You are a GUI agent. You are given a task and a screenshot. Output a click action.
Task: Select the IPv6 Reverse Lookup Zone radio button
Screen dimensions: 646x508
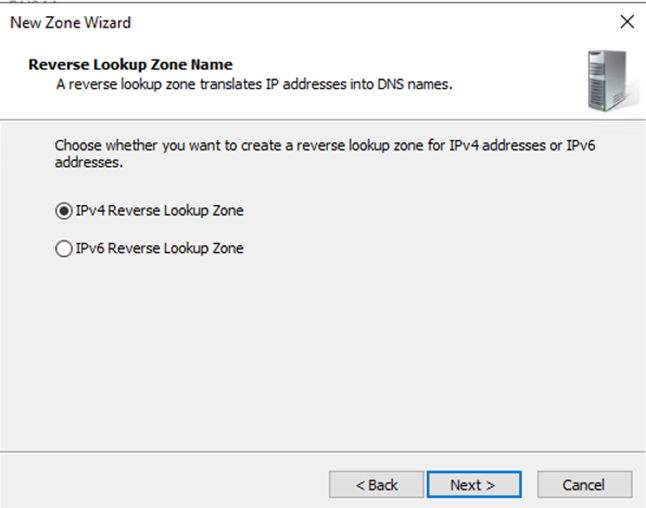[64, 248]
